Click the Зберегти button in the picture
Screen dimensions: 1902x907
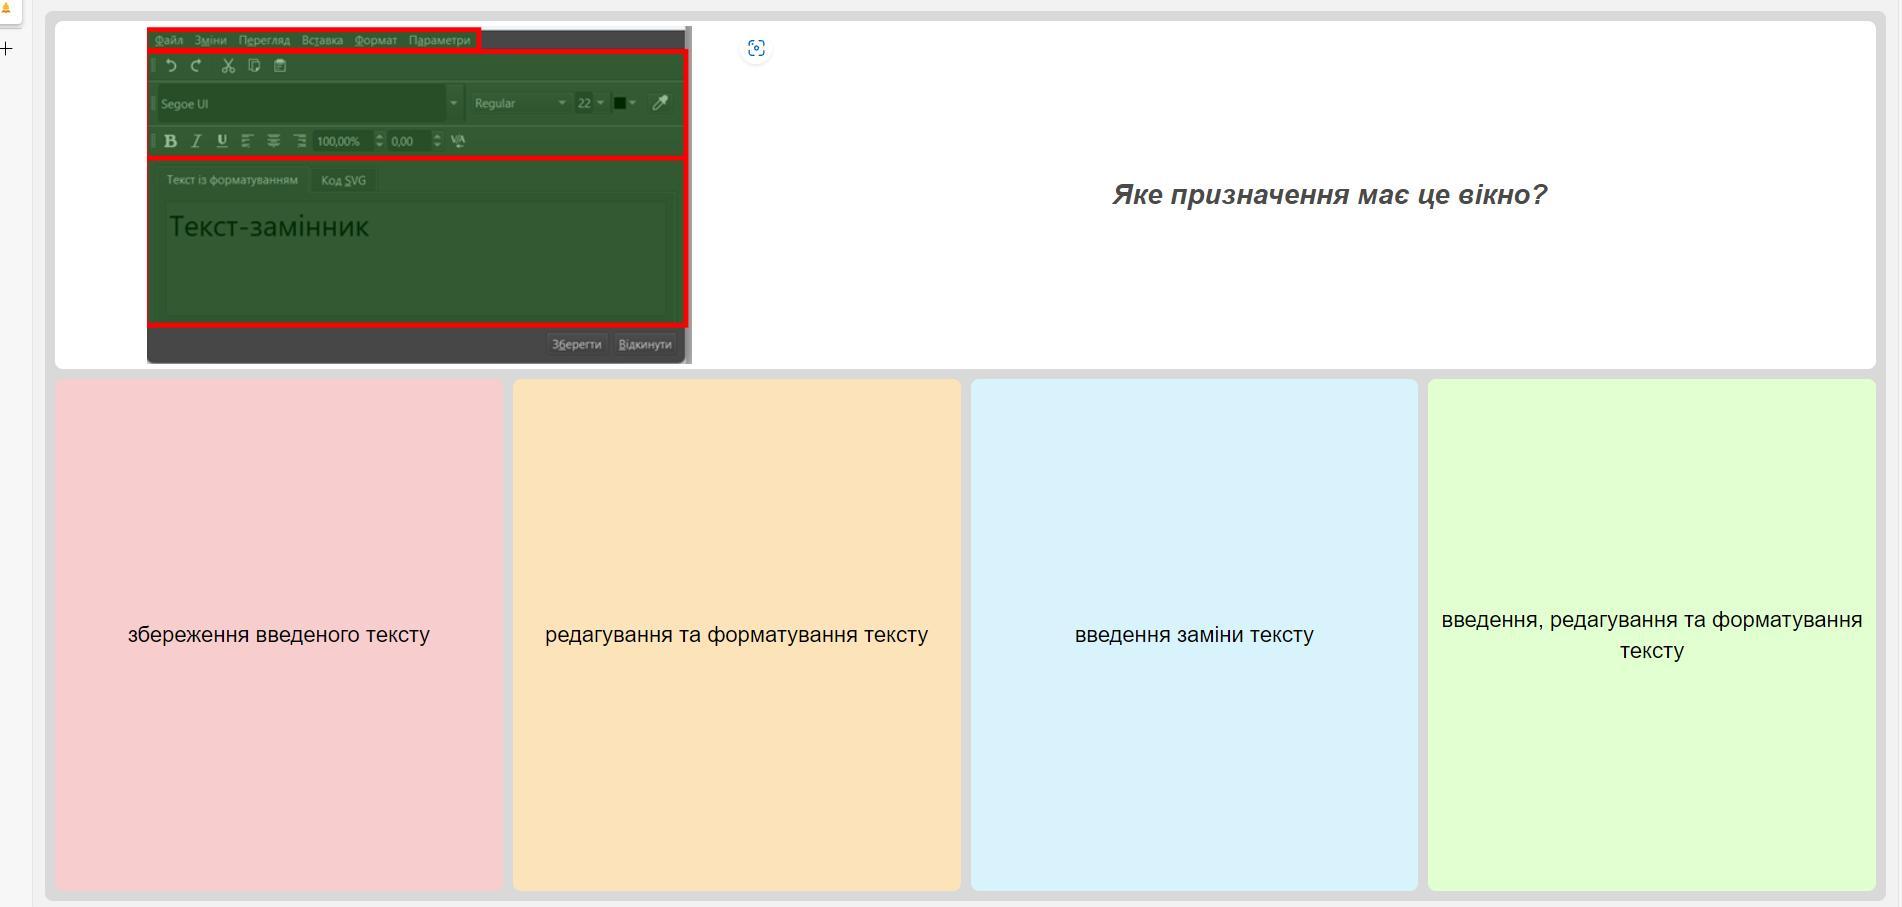click(577, 344)
